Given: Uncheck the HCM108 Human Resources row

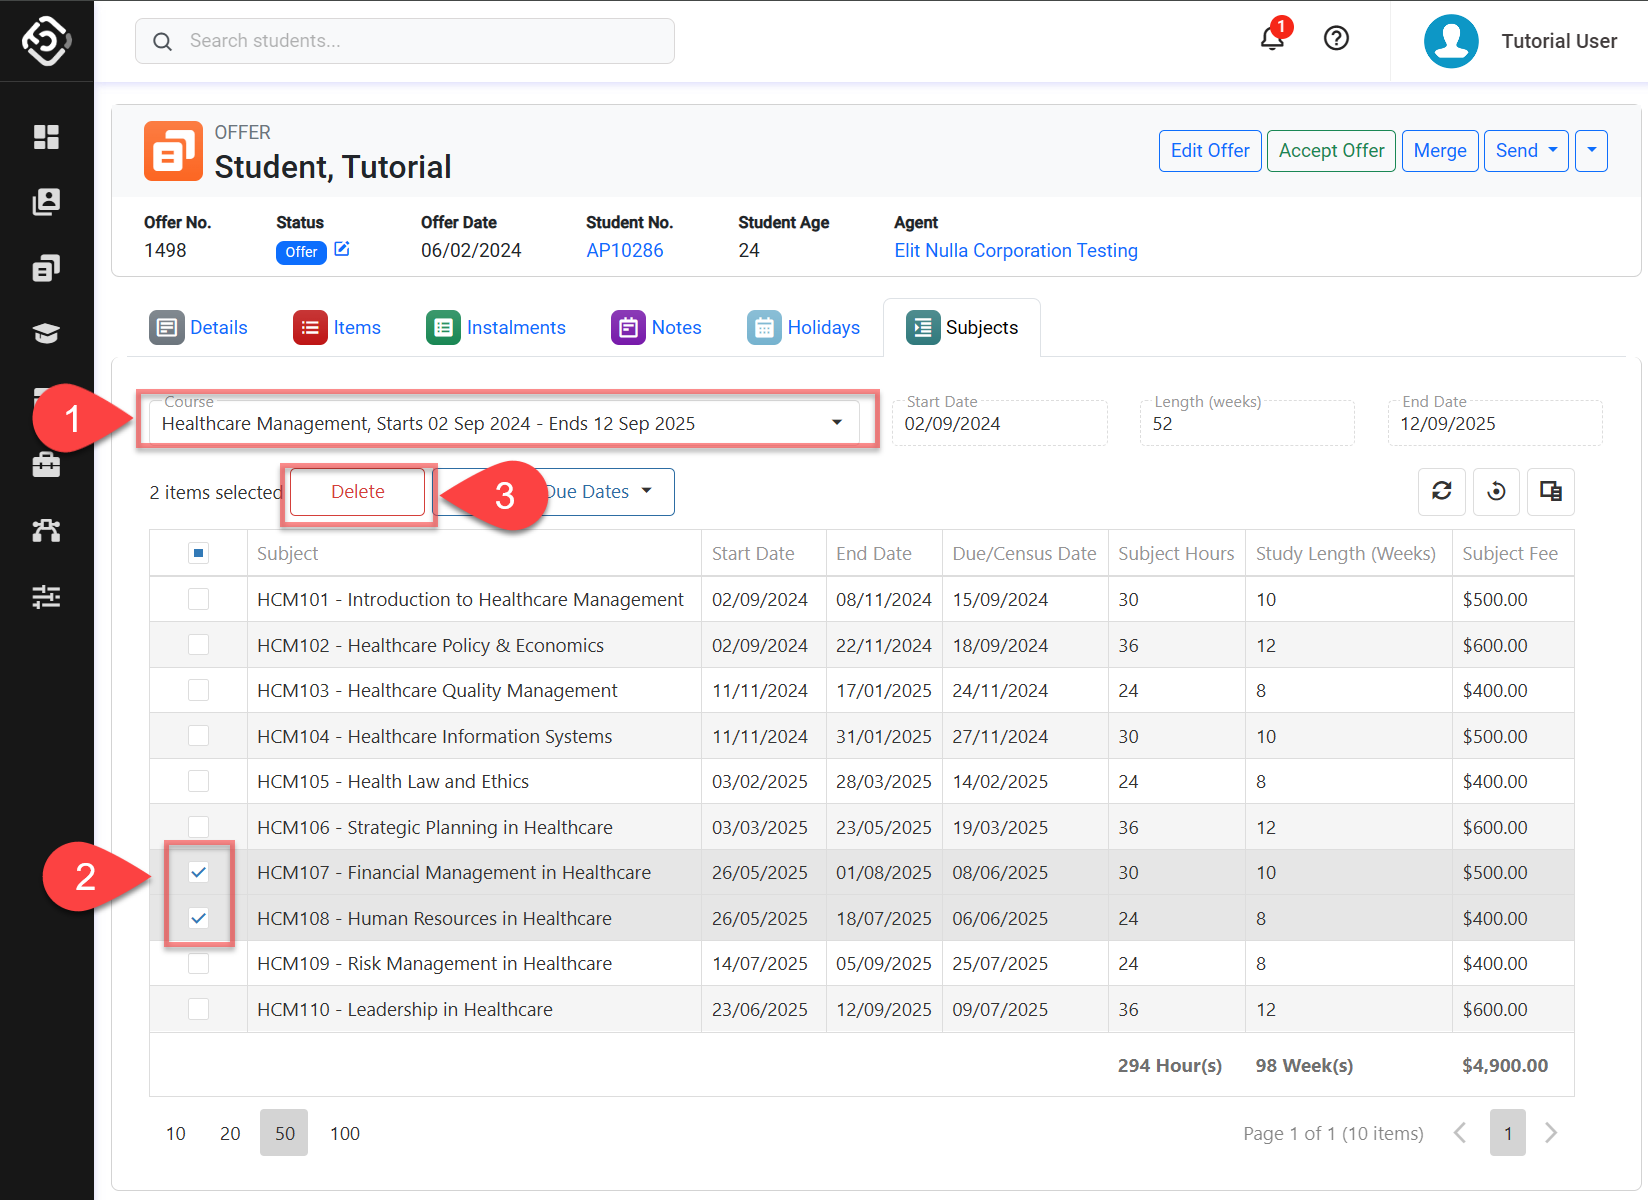Looking at the screenshot, I should click(x=198, y=918).
